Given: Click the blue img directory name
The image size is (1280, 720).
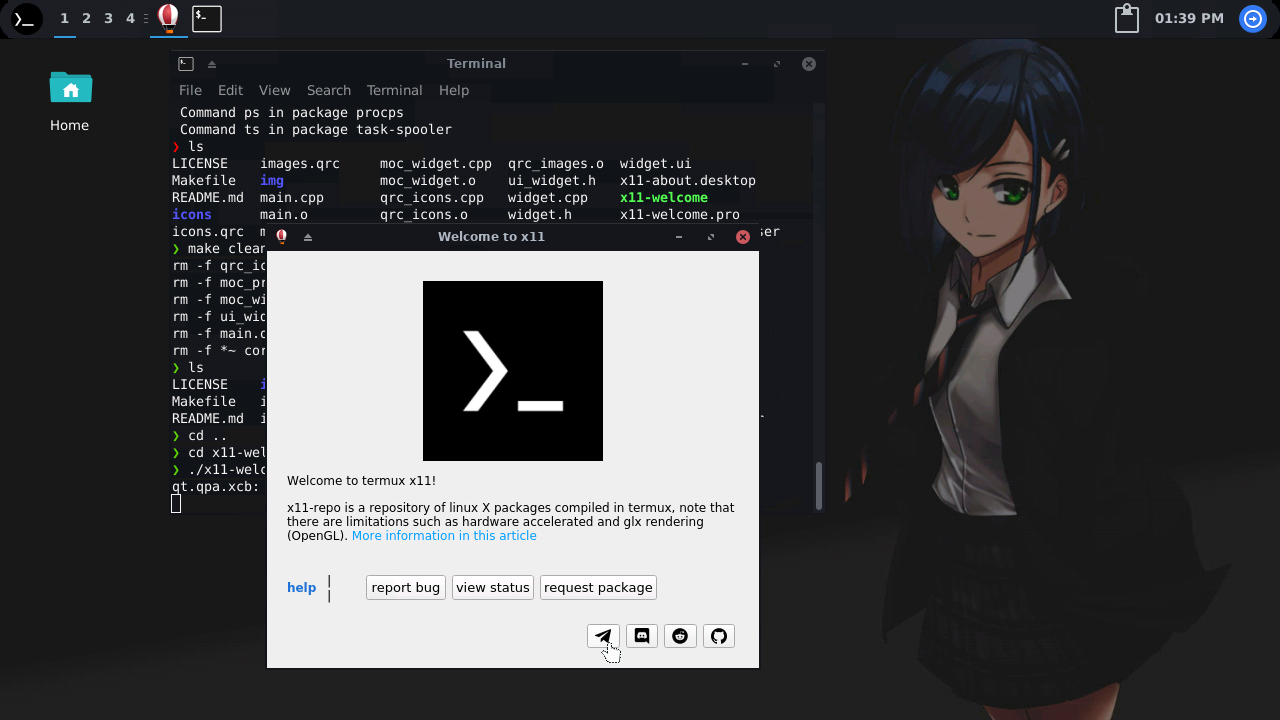Looking at the screenshot, I should click(x=272, y=181).
